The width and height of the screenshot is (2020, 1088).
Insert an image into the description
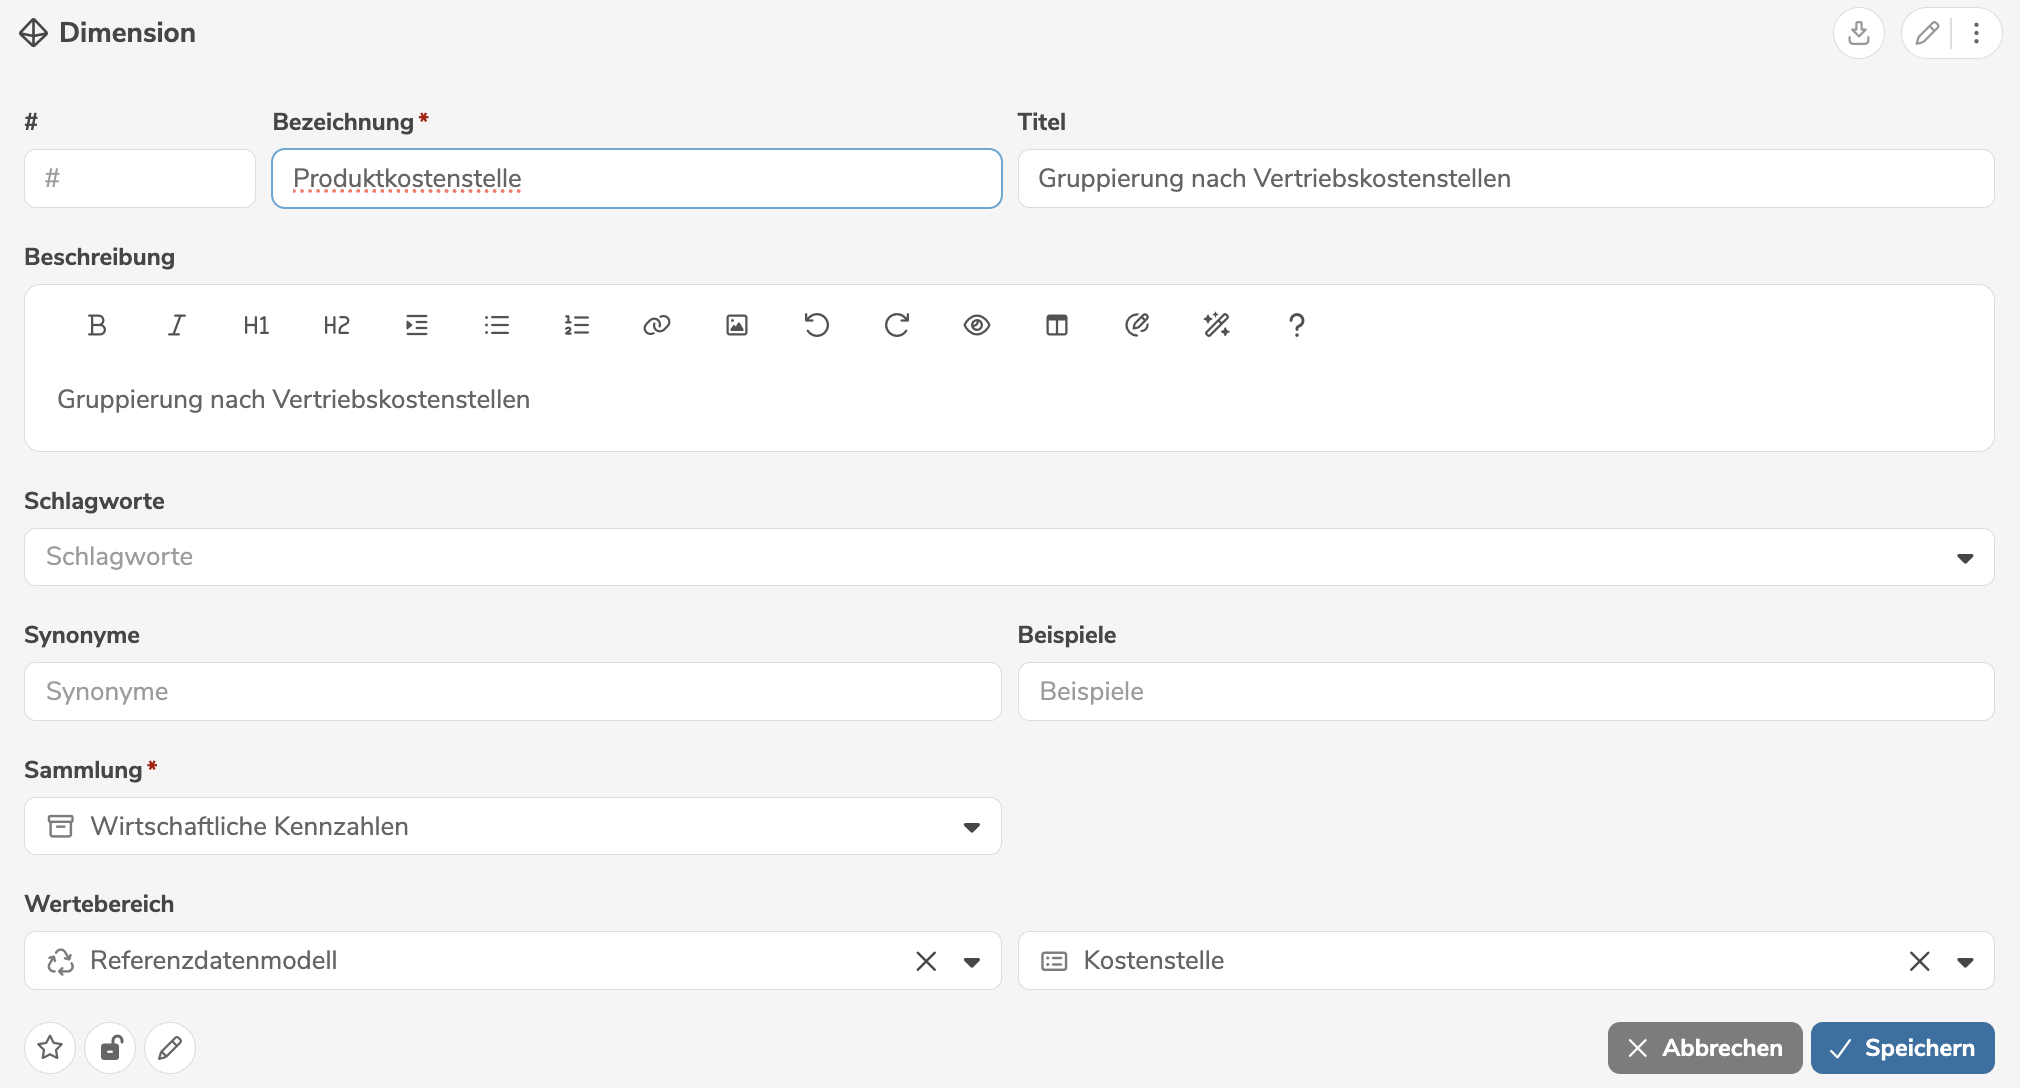coord(736,324)
